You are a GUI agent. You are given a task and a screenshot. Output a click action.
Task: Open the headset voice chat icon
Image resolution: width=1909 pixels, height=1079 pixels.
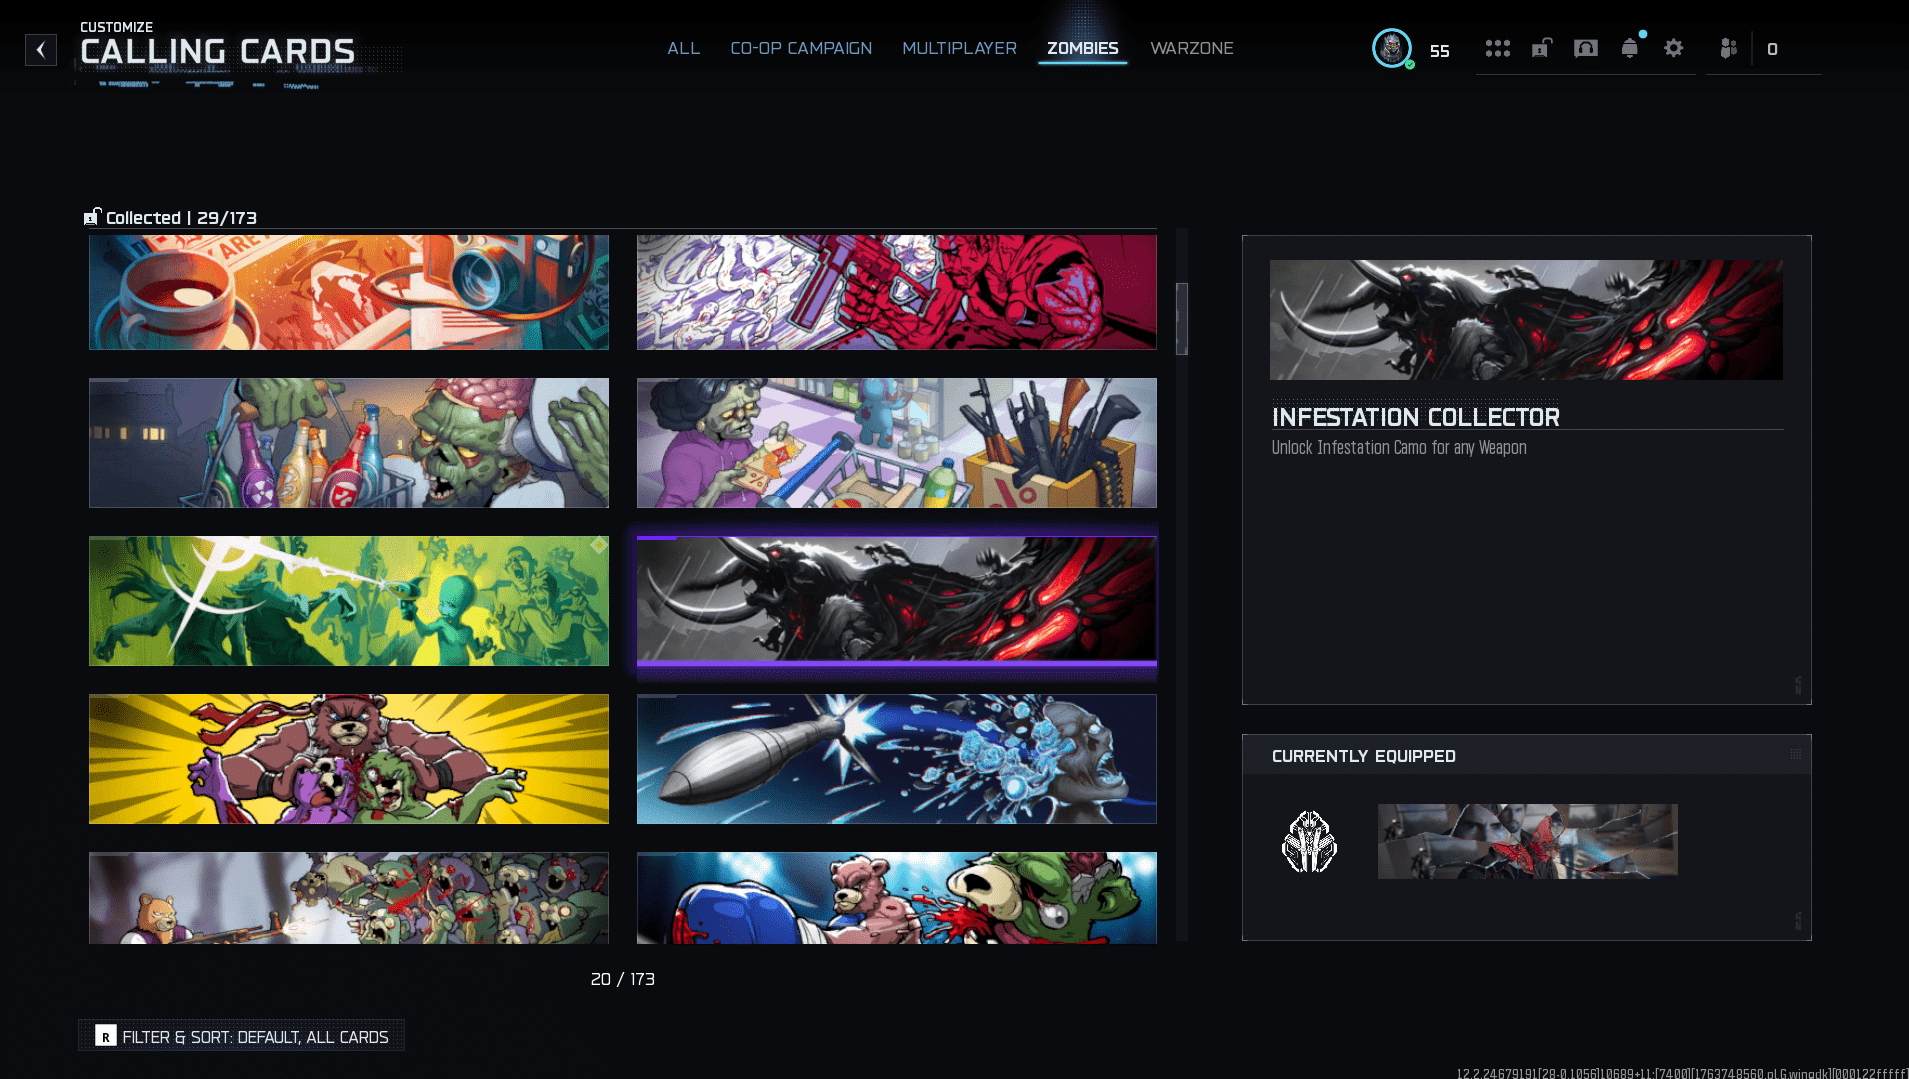(1585, 49)
